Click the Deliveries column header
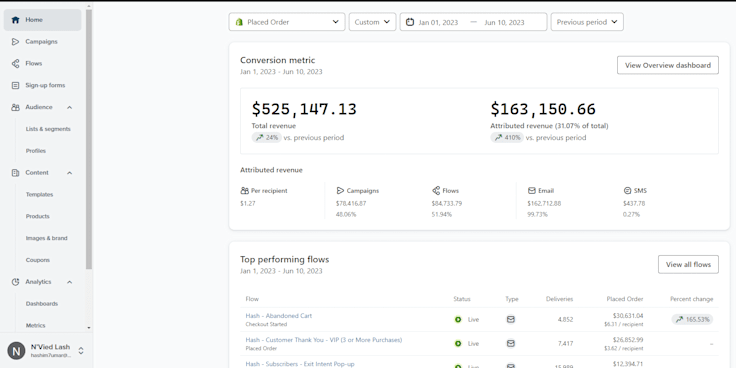Image resolution: width=736 pixels, height=368 pixels. pos(559,299)
